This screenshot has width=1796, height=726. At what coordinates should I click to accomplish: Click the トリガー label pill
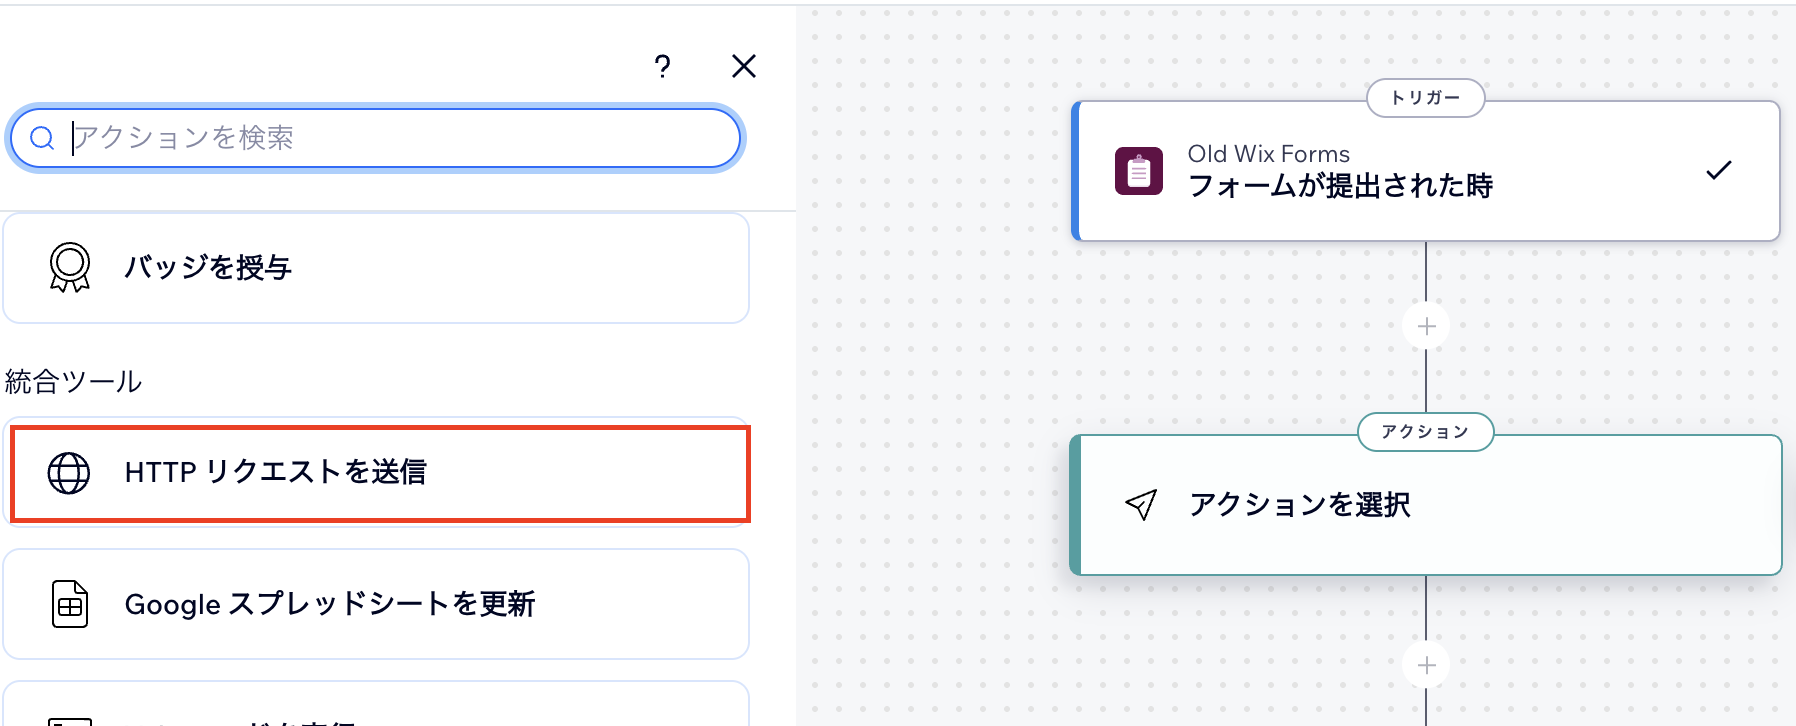1425,98
